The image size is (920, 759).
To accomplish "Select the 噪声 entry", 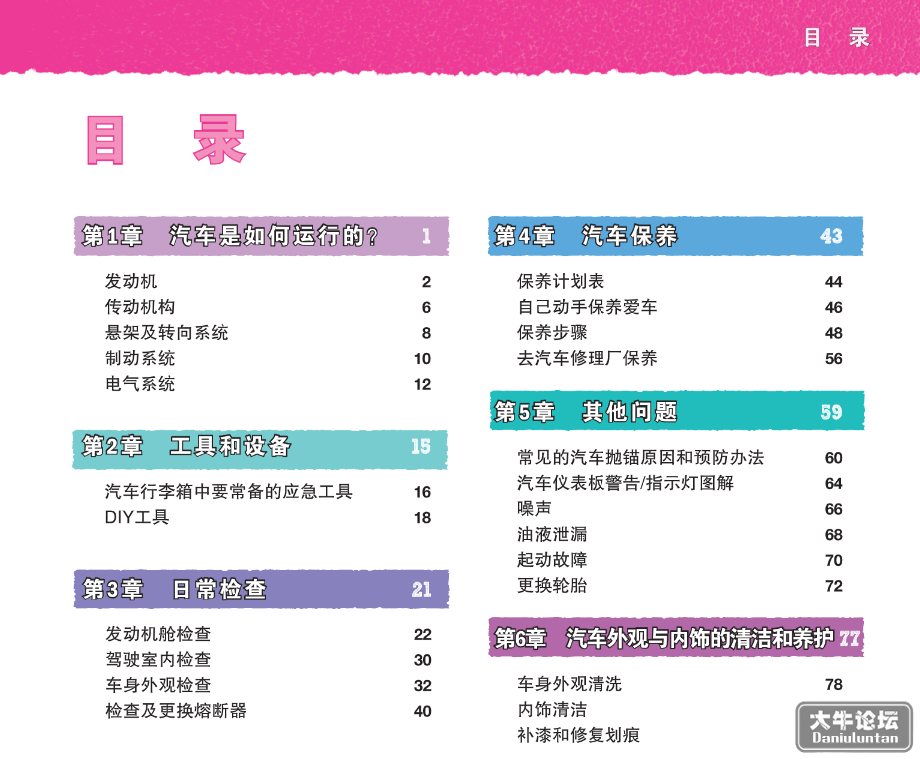I will [534, 509].
